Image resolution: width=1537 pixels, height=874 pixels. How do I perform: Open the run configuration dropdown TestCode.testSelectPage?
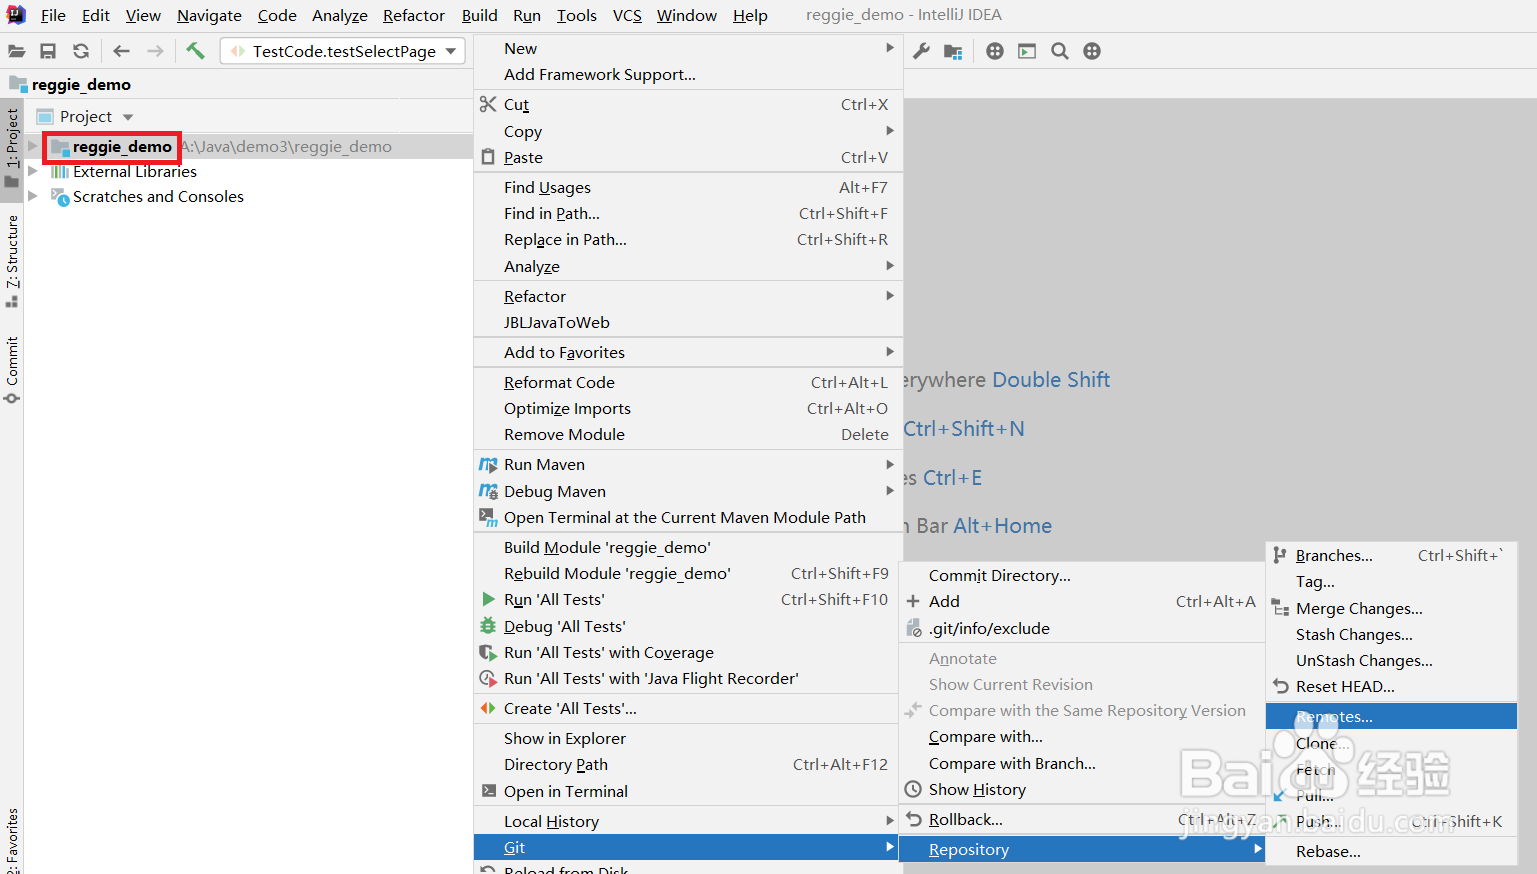click(x=343, y=51)
